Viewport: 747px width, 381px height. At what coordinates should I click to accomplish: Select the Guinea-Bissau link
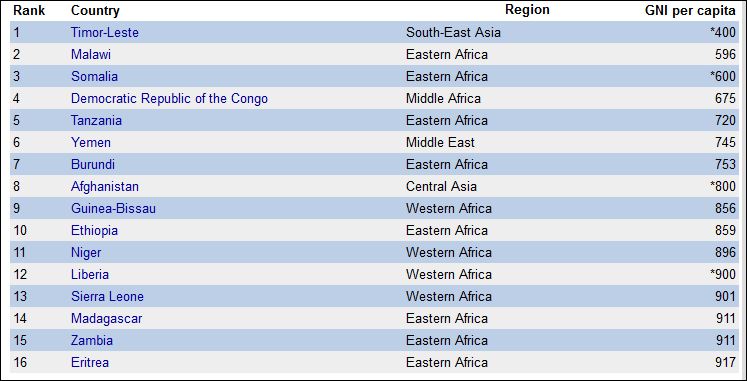tap(113, 209)
